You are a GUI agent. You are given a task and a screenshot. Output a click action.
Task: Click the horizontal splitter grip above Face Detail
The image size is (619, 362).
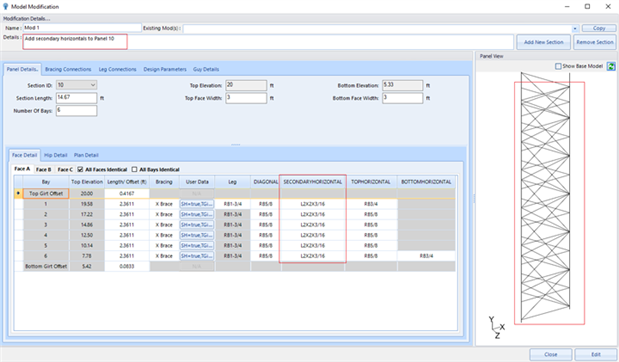[x=236, y=144]
